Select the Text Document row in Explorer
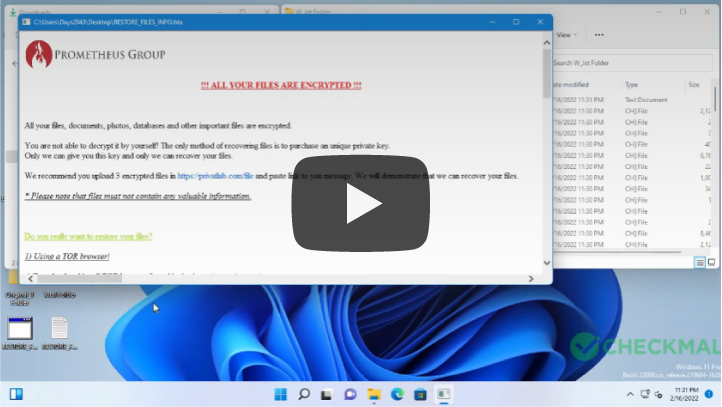The height and width of the screenshot is (407, 722). tap(632, 100)
